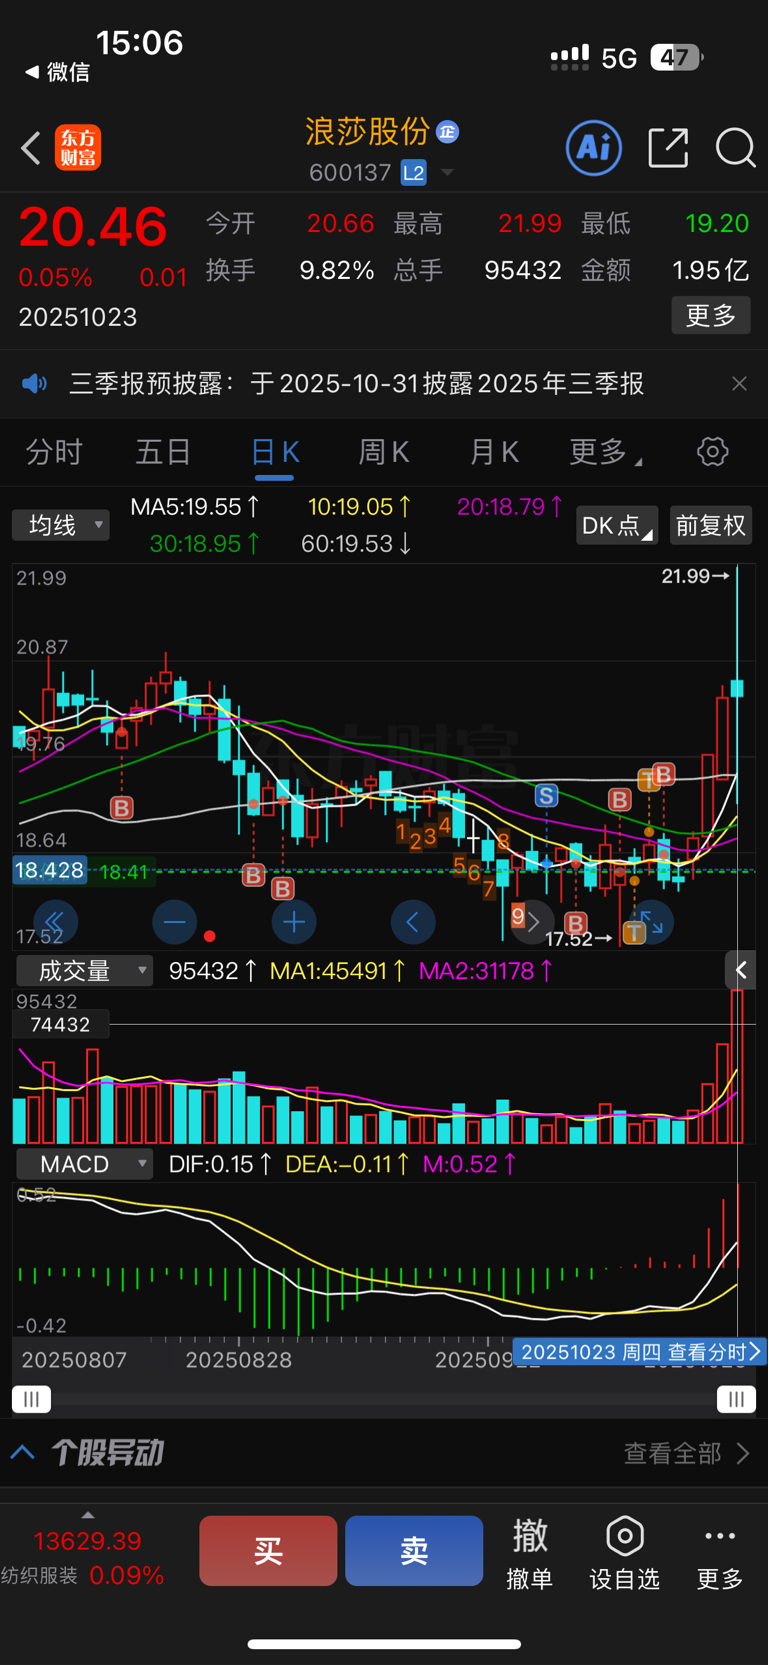The height and width of the screenshot is (1665, 769).
Task: Tap the current price 20.46
Action: (93, 227)
